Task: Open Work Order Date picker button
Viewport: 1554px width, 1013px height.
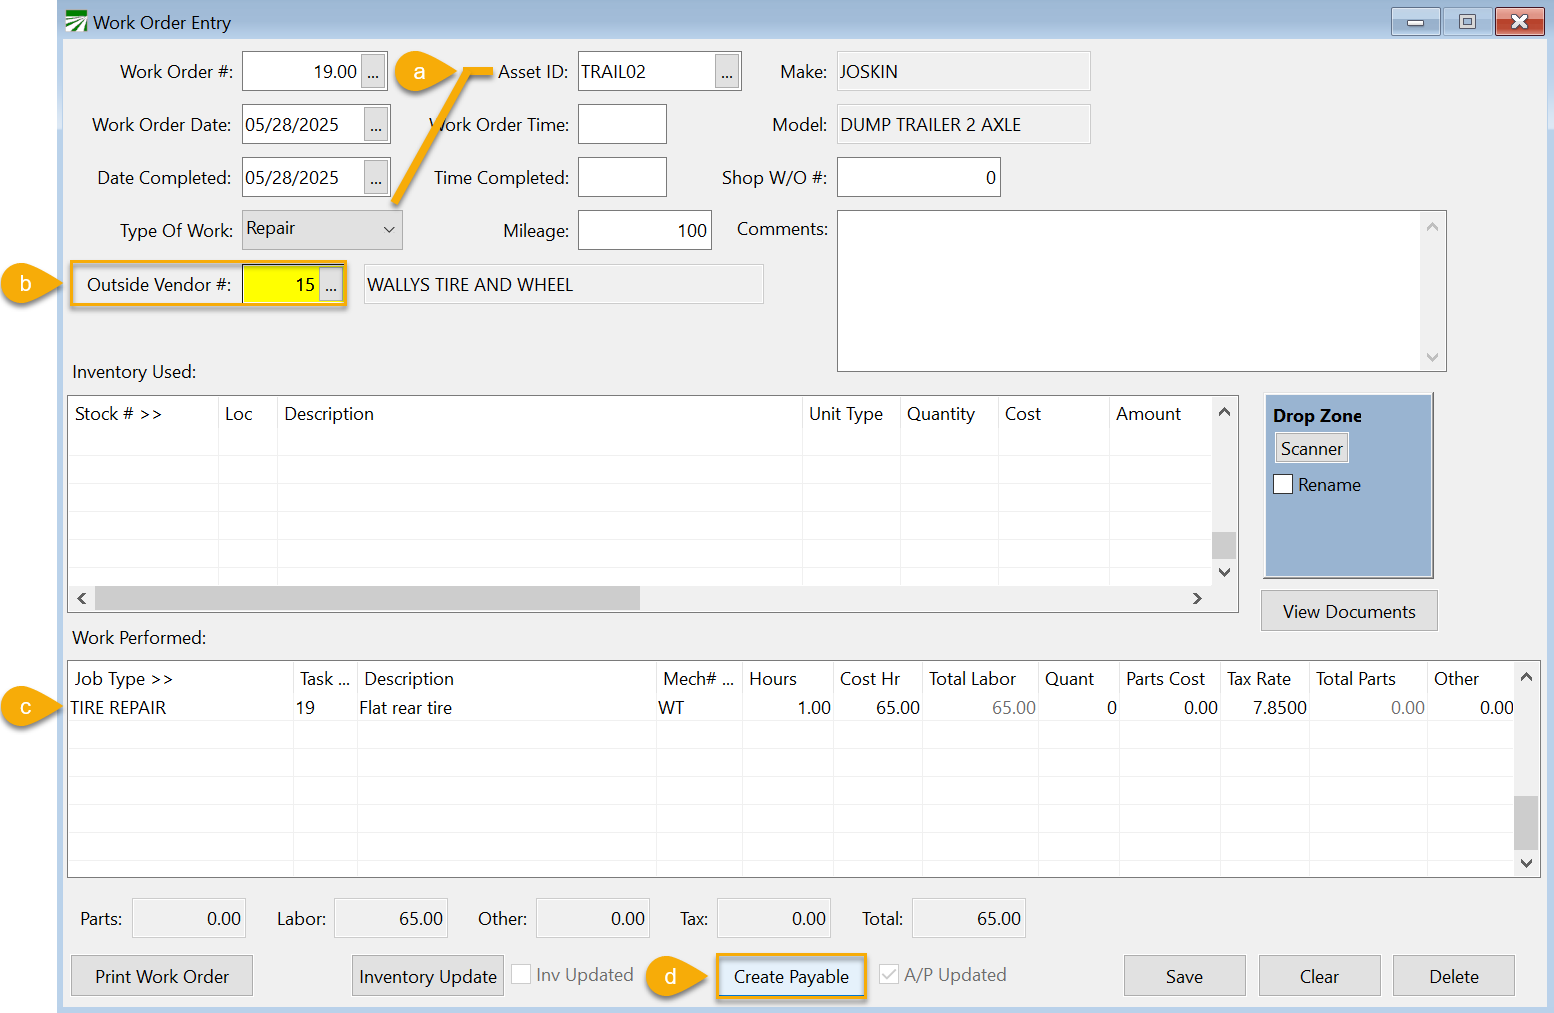Action: click(376, 125)
